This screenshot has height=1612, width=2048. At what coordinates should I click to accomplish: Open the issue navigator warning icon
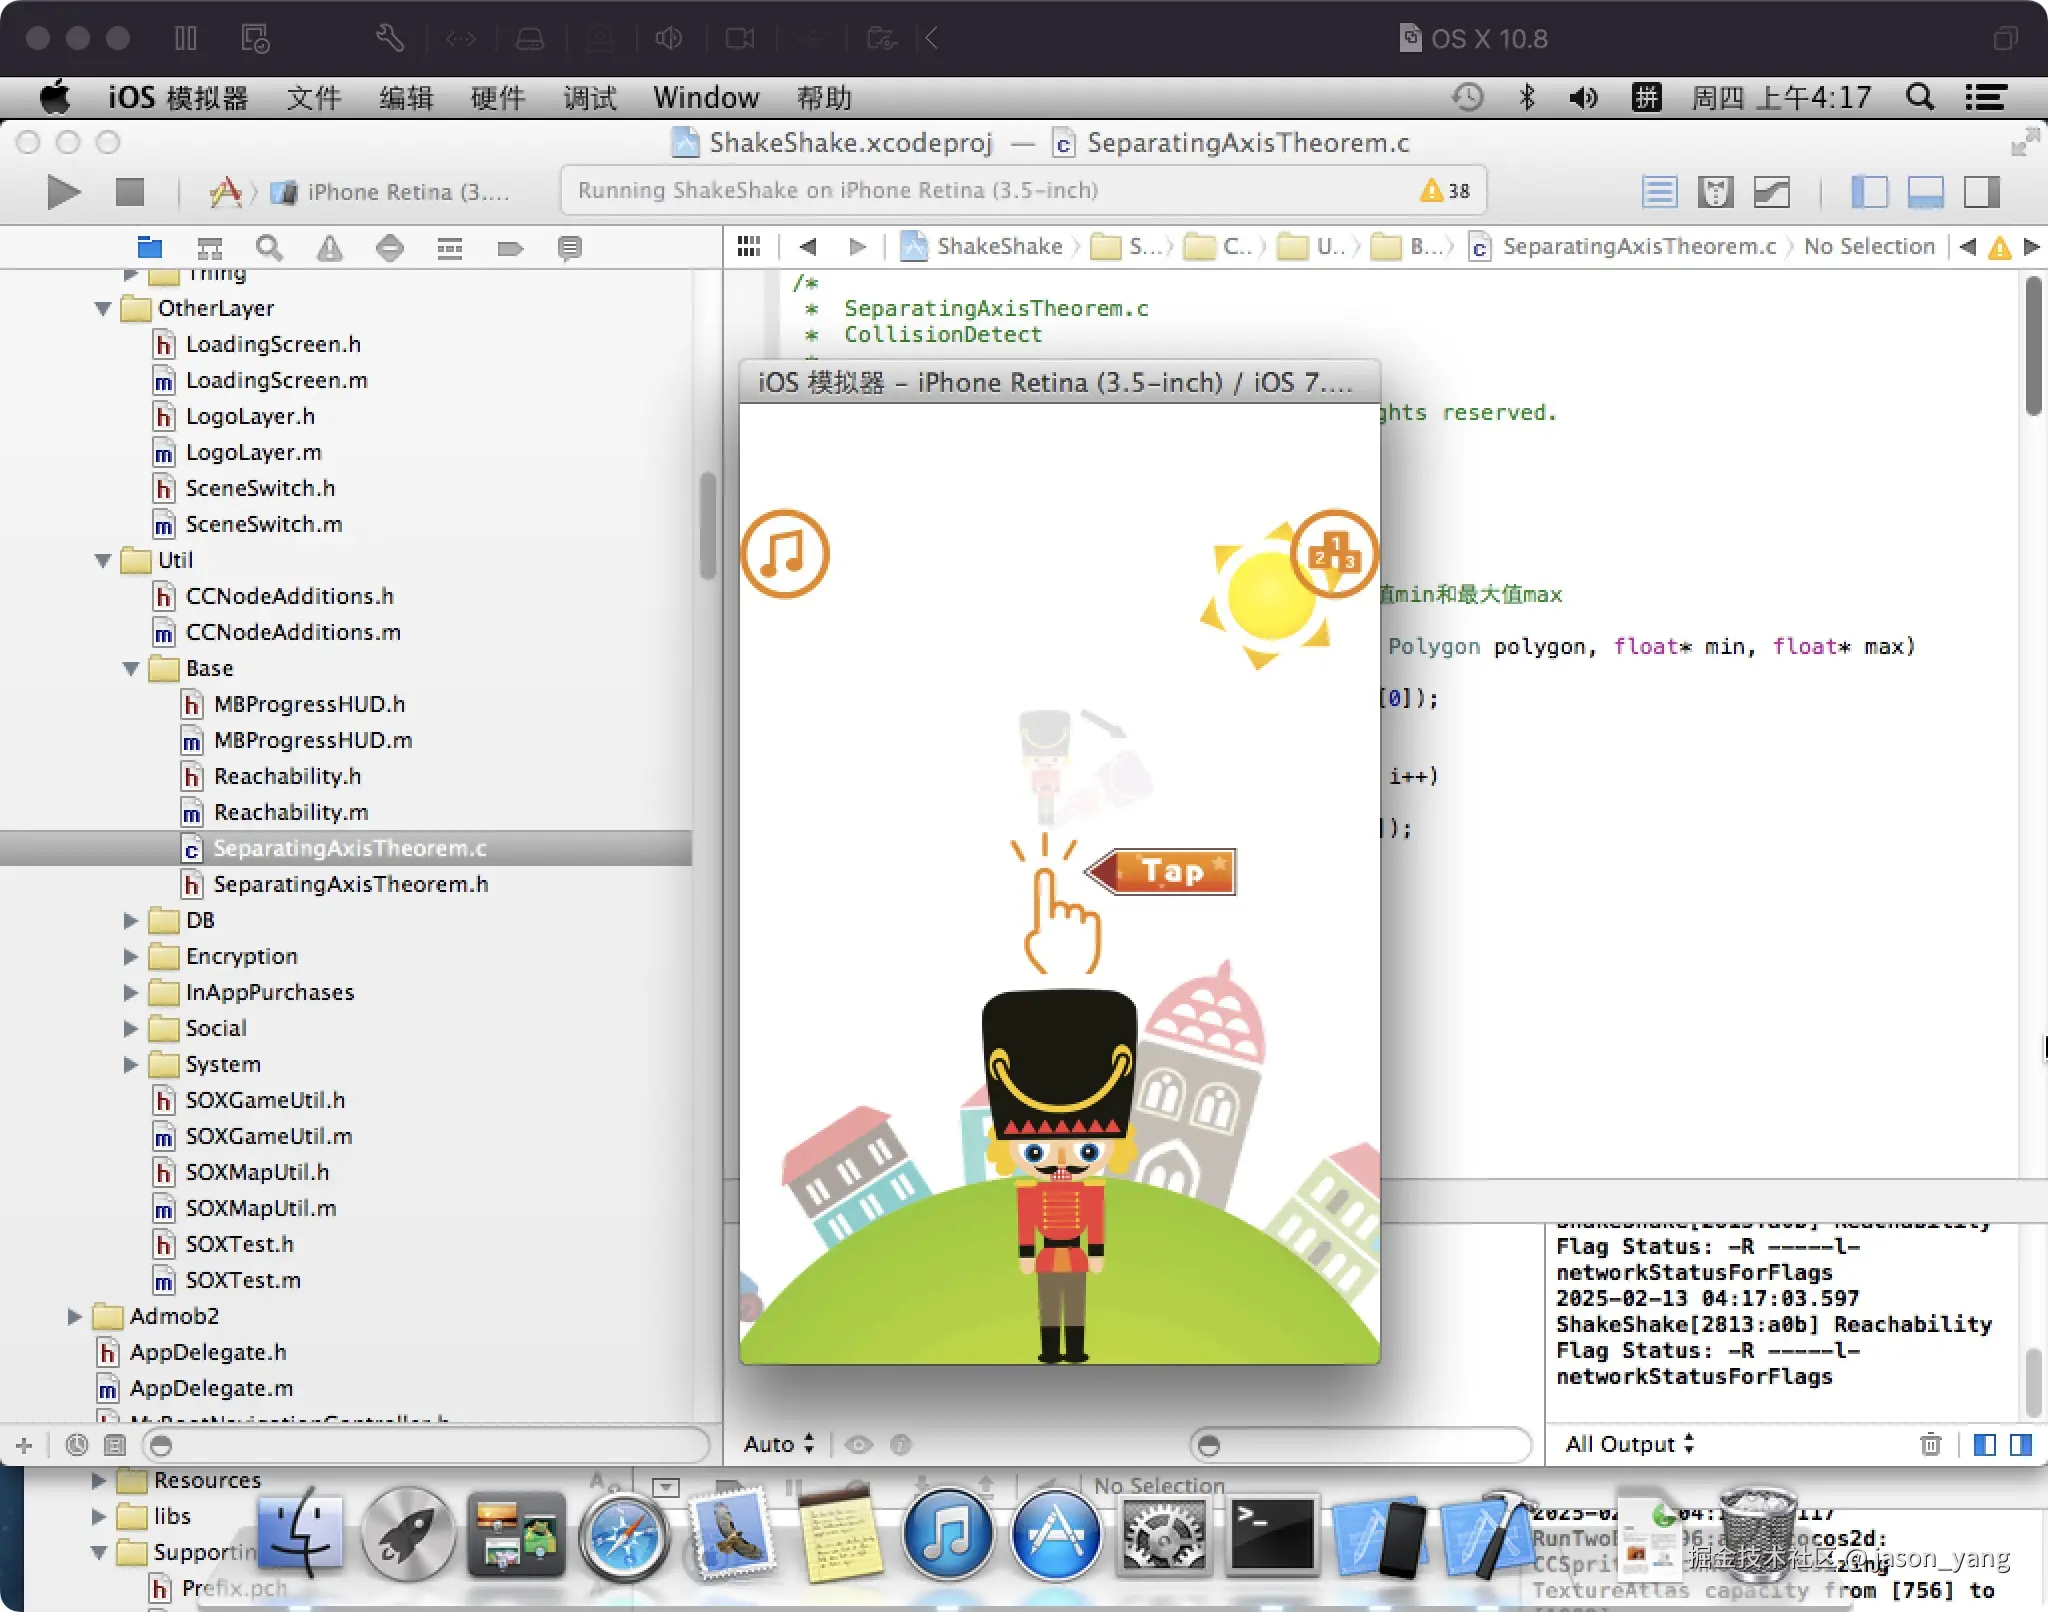(x=329, y=248)
